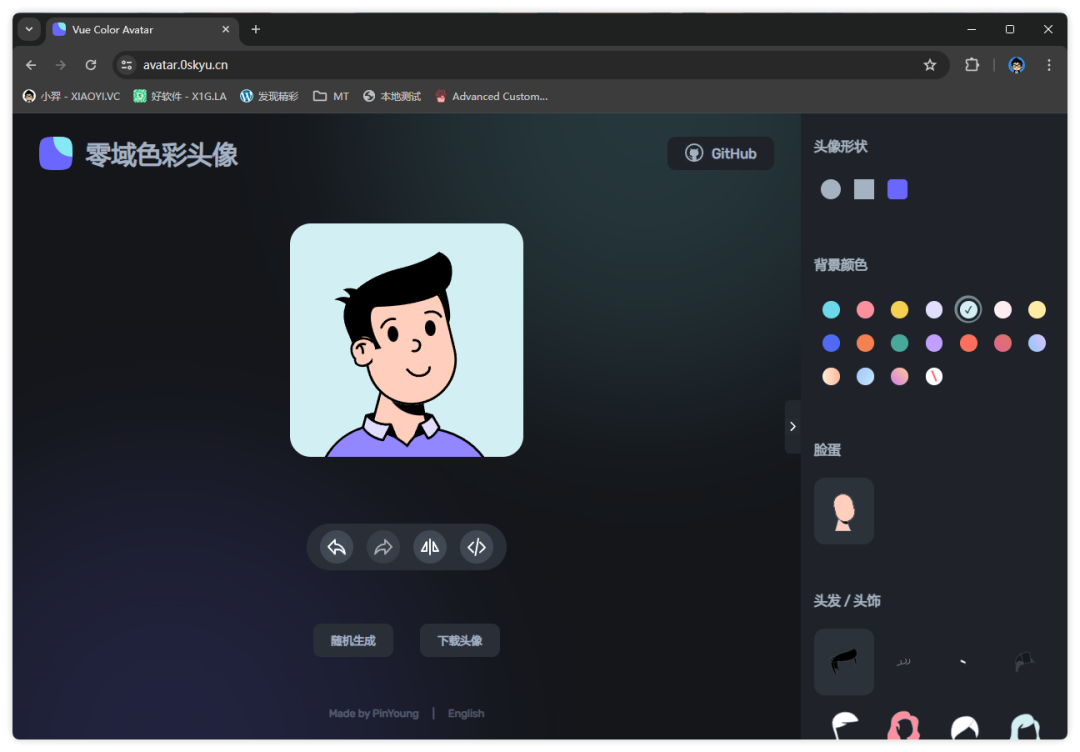Collapse the right settings panel

tap(793, 426)
